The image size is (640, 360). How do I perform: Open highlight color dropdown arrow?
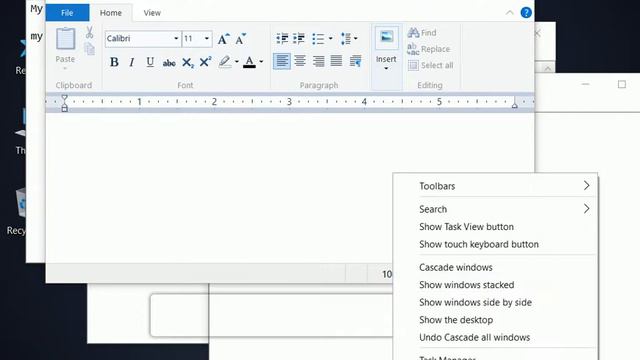point(237,62)
